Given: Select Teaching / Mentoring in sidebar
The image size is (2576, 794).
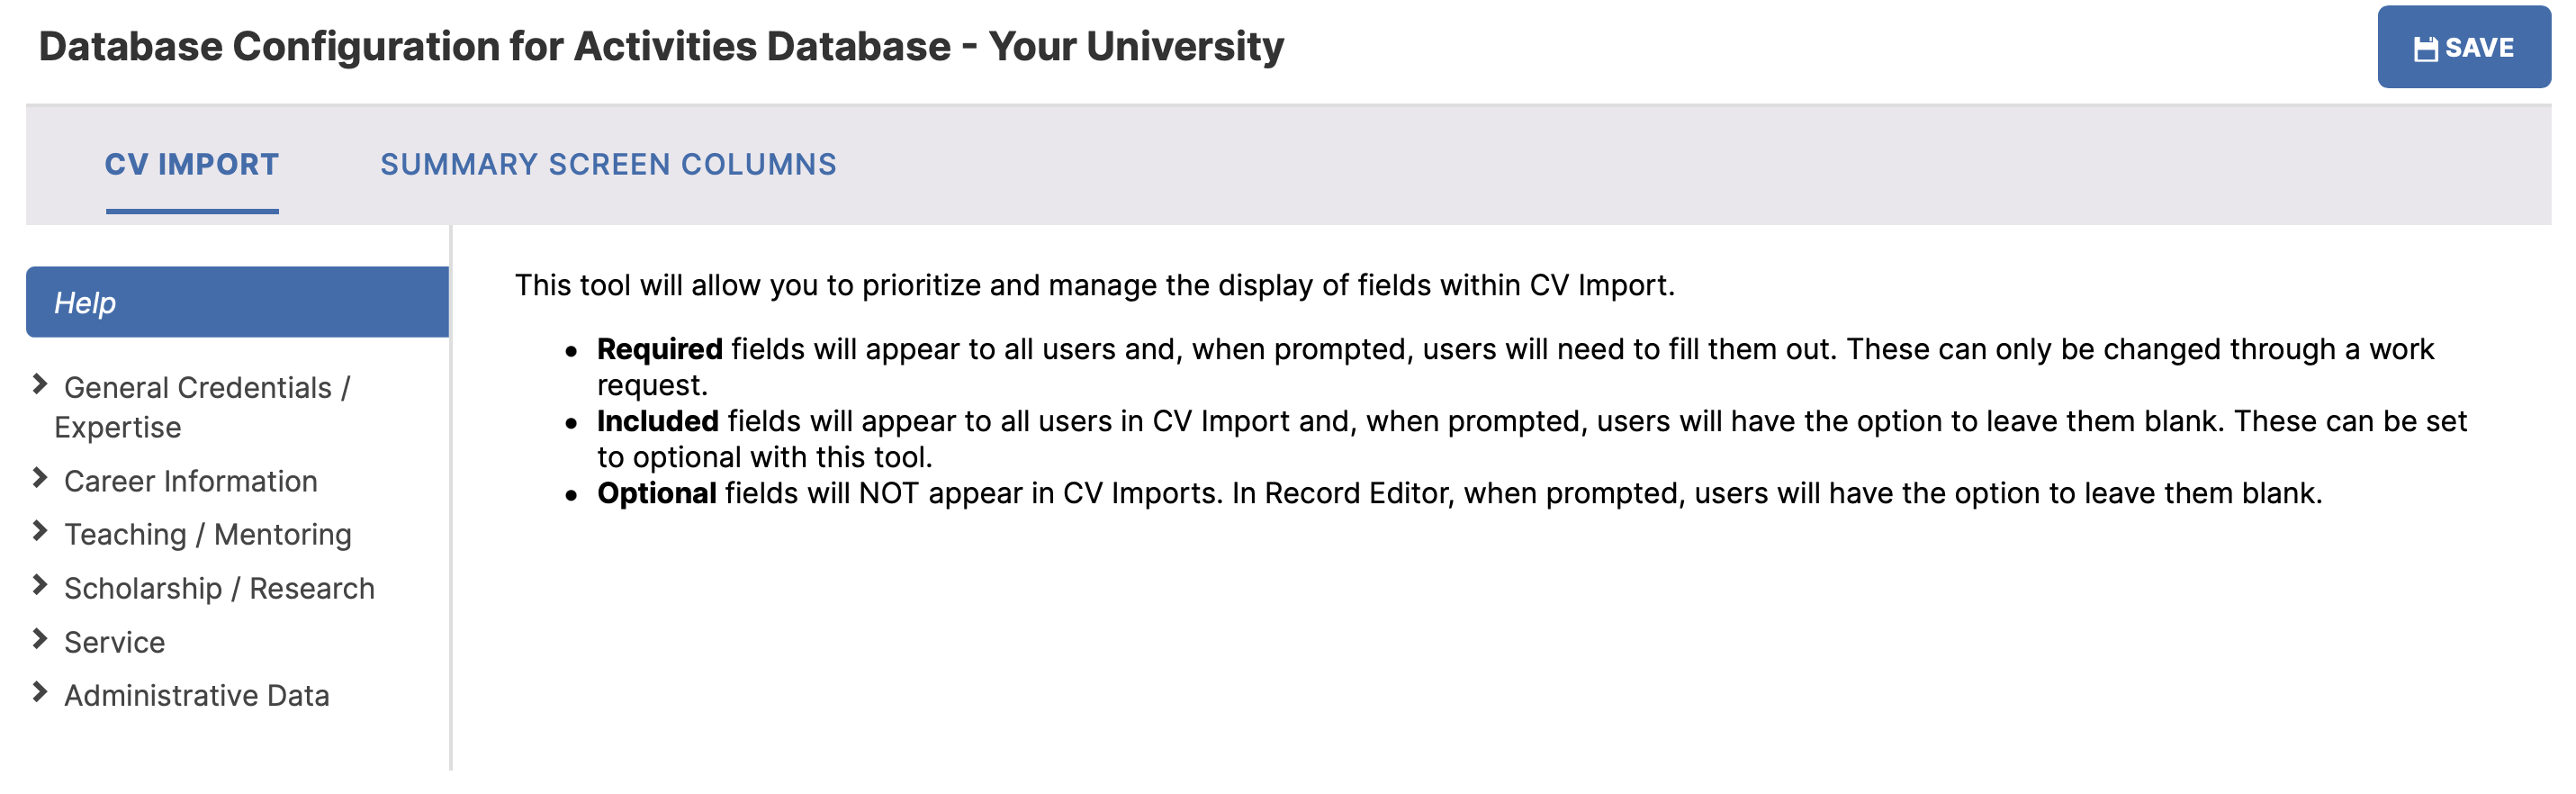Looking at the screenshot, I should pos(208,535).
